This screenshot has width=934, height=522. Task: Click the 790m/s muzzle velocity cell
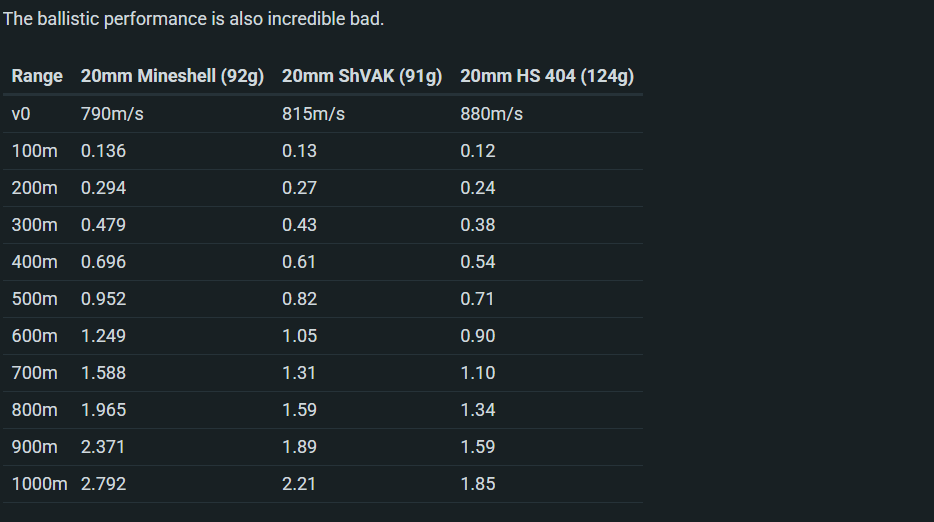[x=112, y=114]
